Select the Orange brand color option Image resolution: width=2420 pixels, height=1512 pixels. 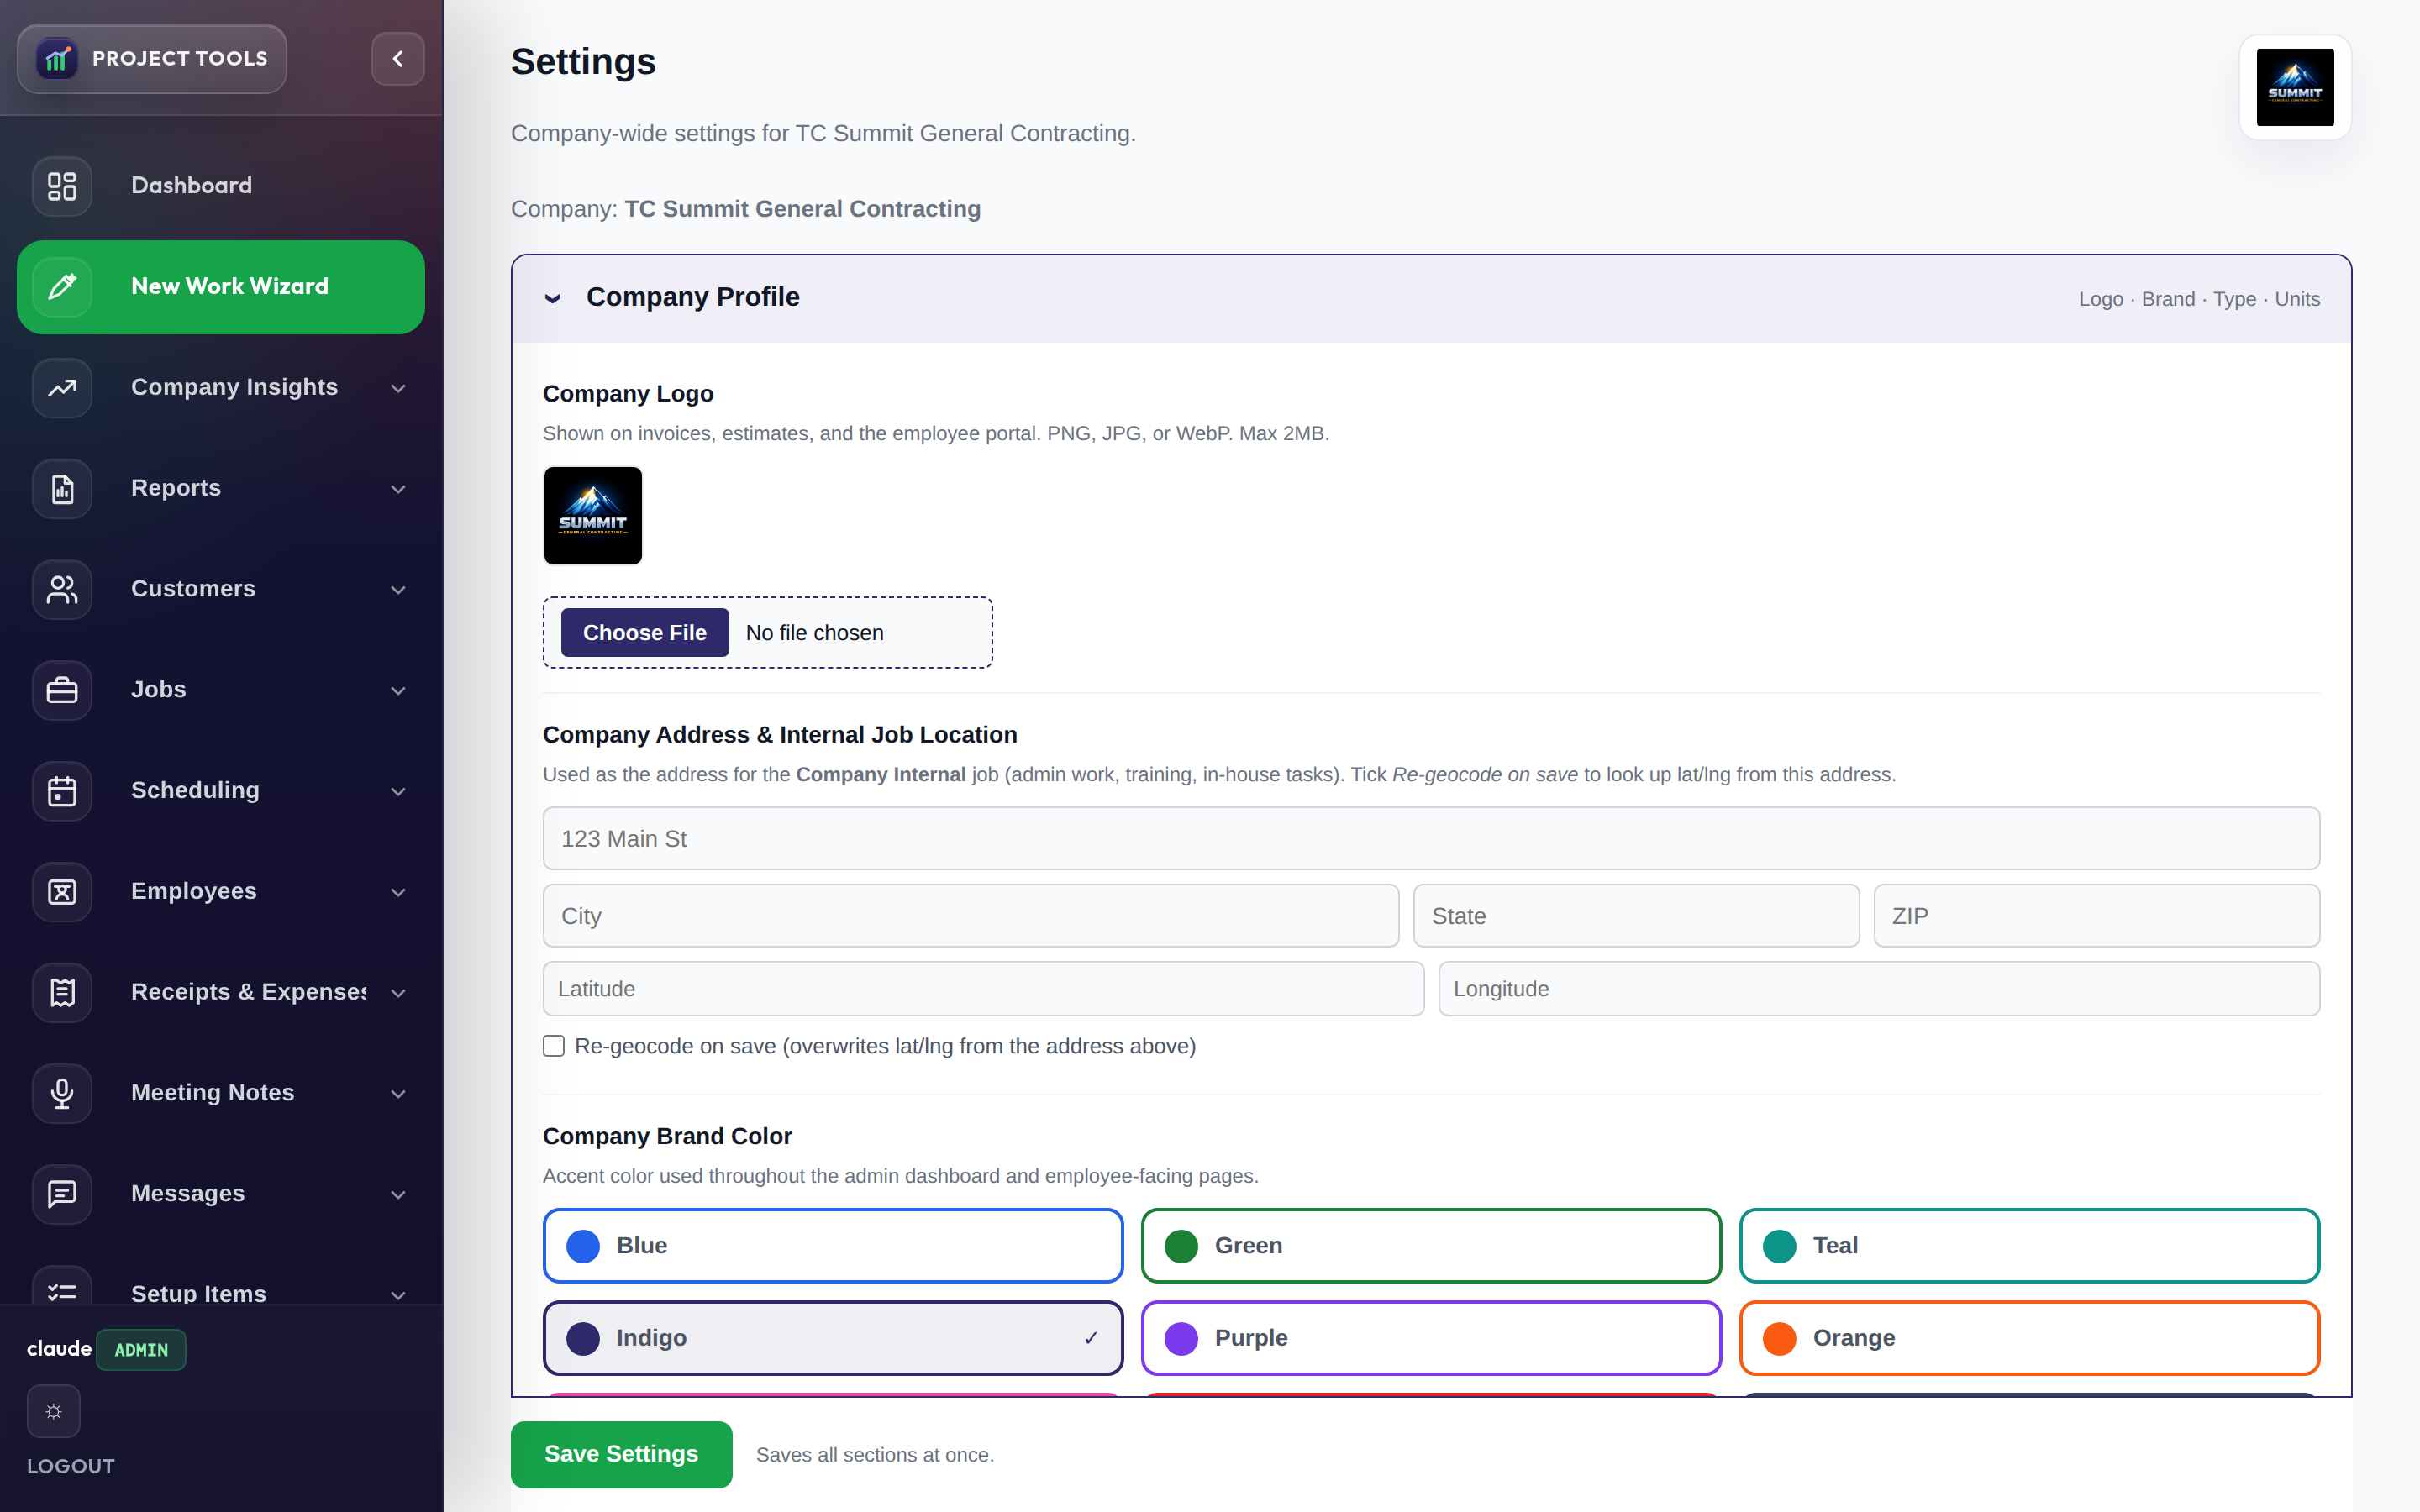(x=2029, y=1338)
